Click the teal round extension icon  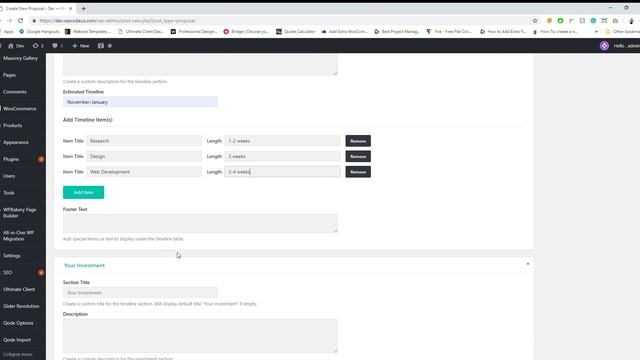593,20
